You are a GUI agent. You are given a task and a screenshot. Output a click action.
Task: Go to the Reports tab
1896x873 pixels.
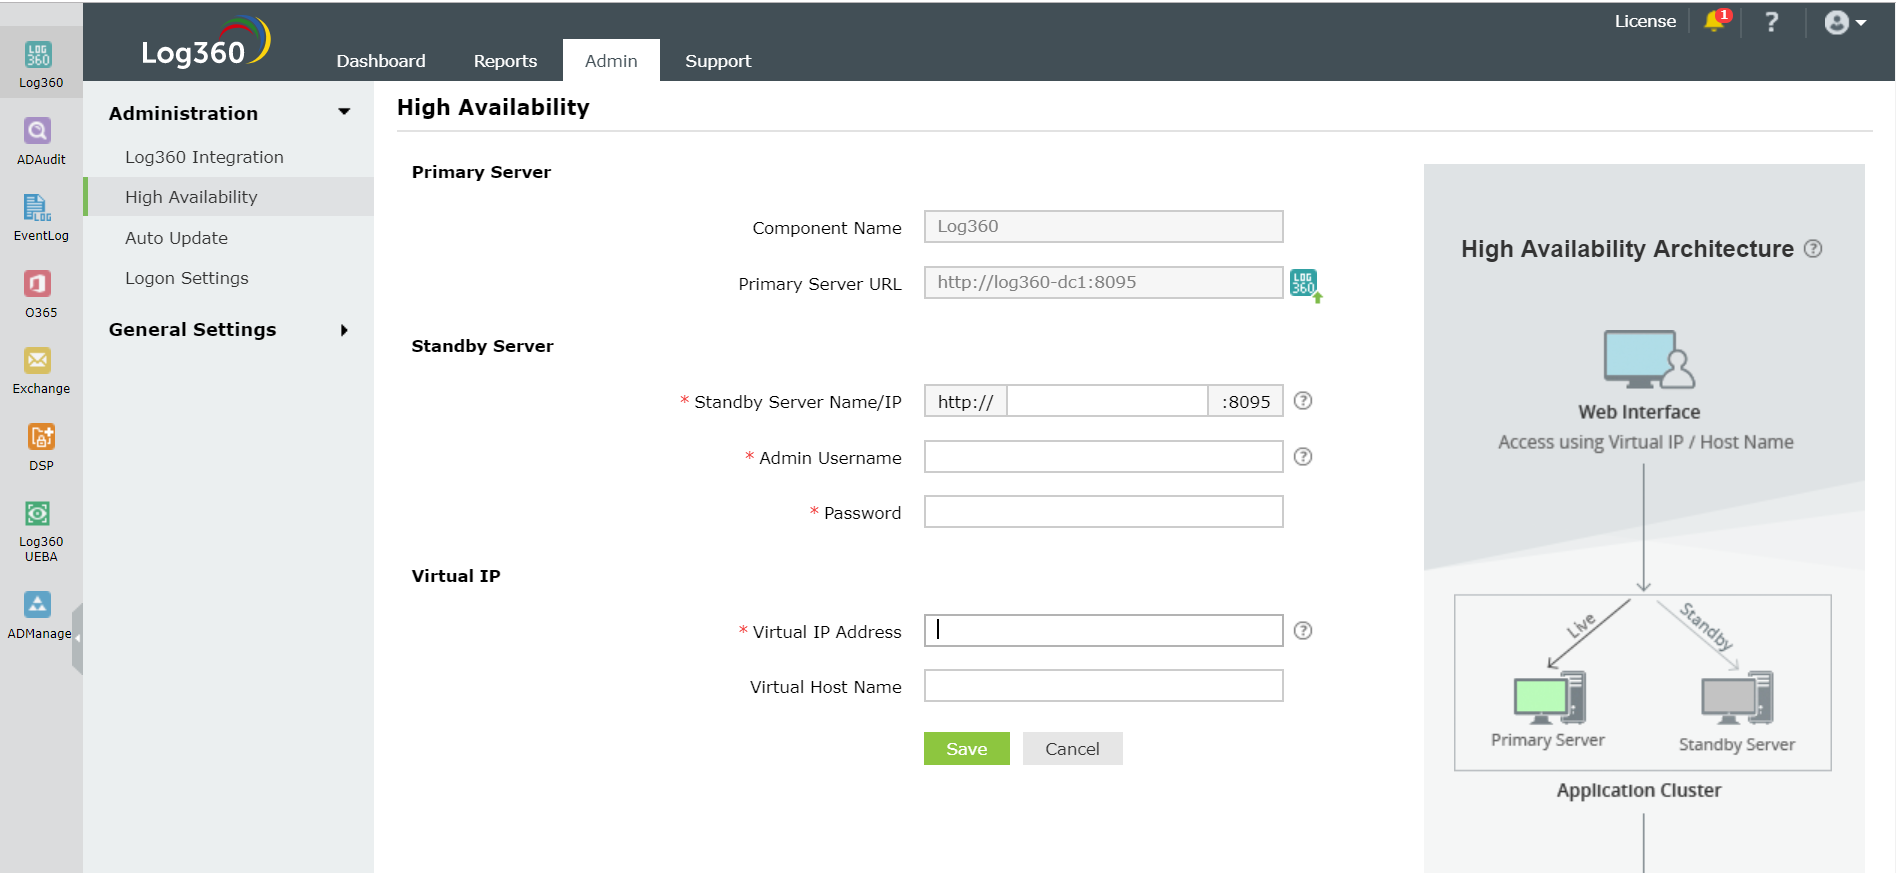pos(505,61)
